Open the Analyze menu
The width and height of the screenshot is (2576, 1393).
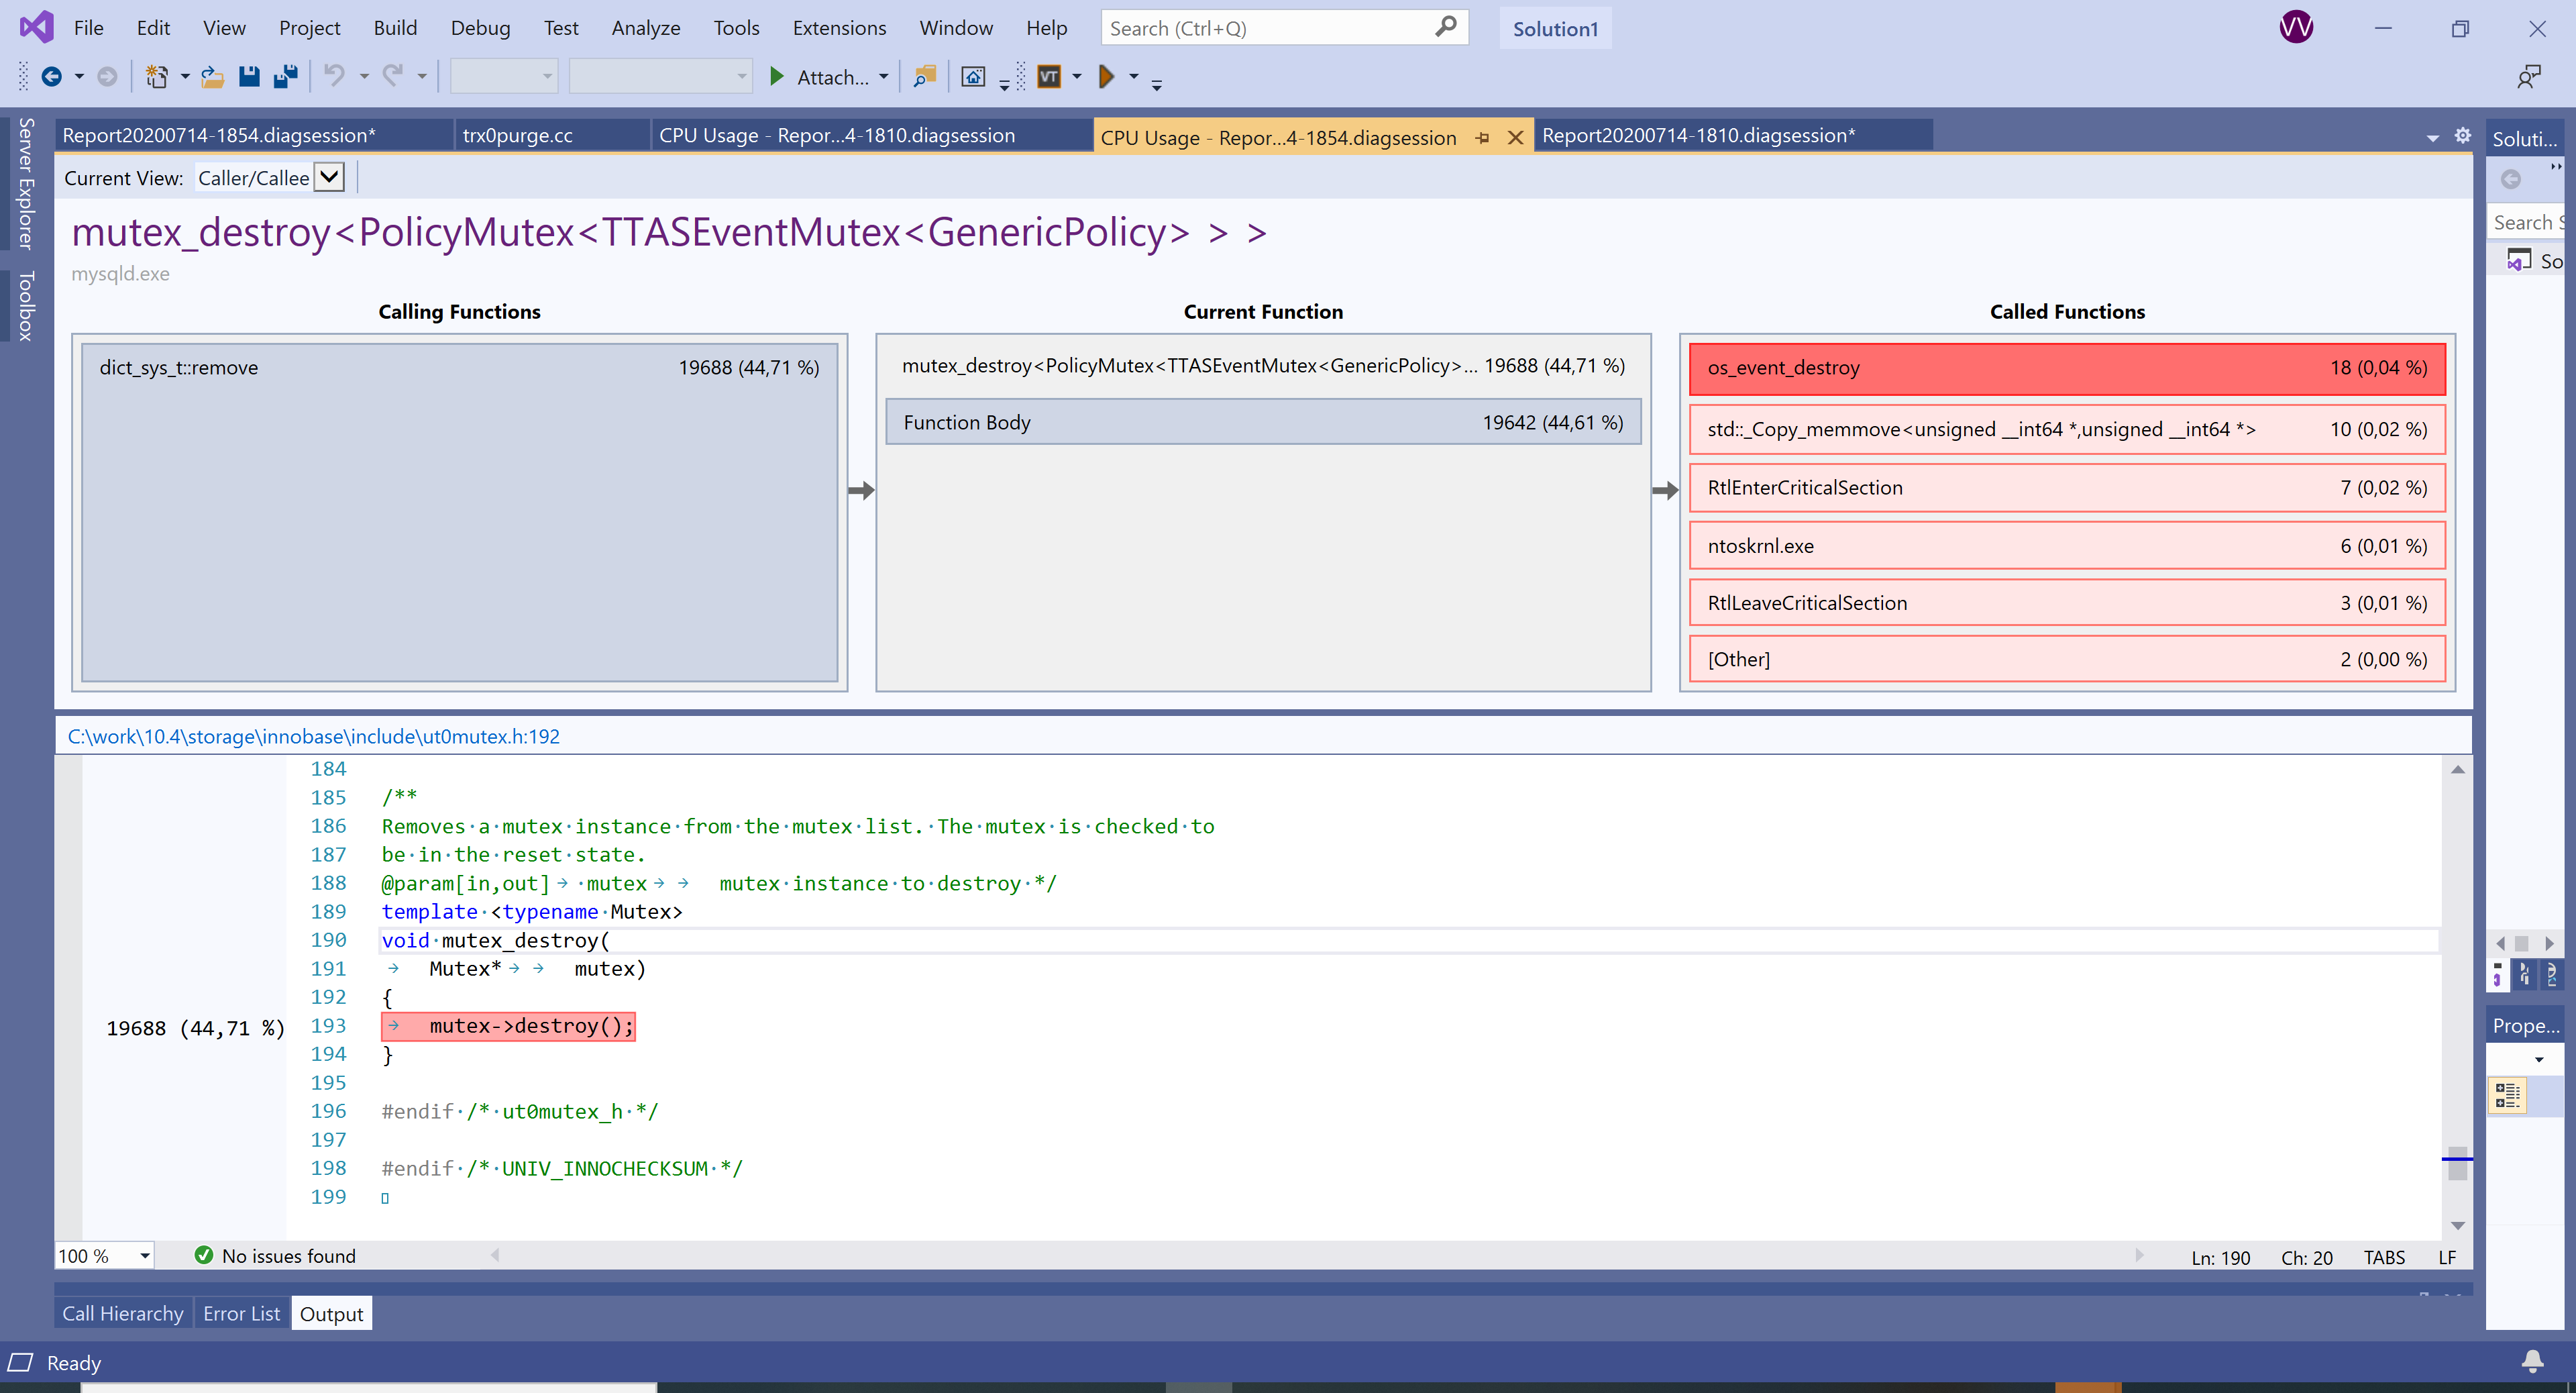point(645,28)
